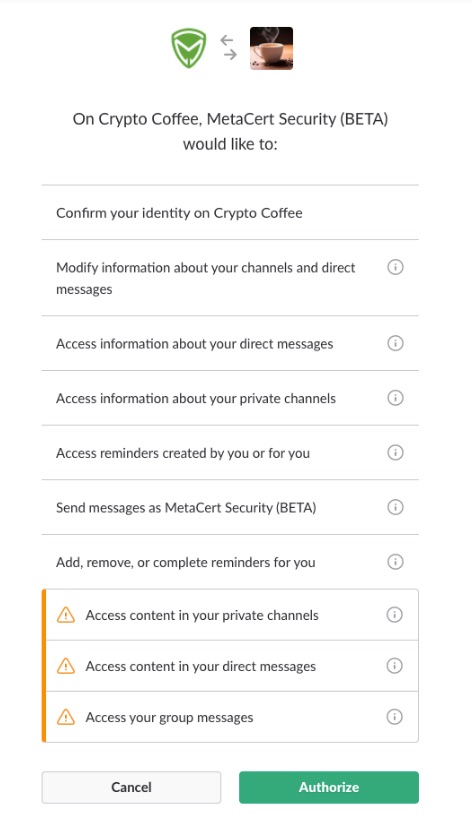Screen dimensions: 473x834
Task: Show info for Access your group messages
Action: coord(394,717)
